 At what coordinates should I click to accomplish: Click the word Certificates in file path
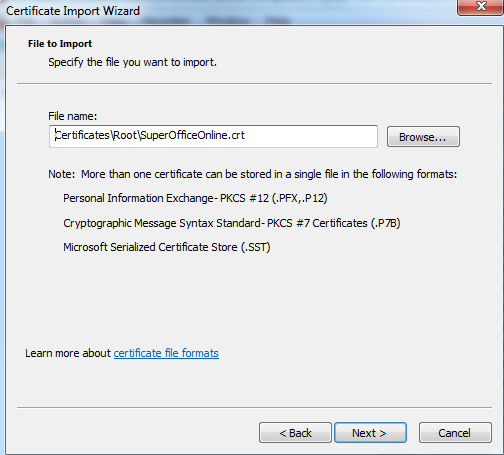tap(82, 135)
